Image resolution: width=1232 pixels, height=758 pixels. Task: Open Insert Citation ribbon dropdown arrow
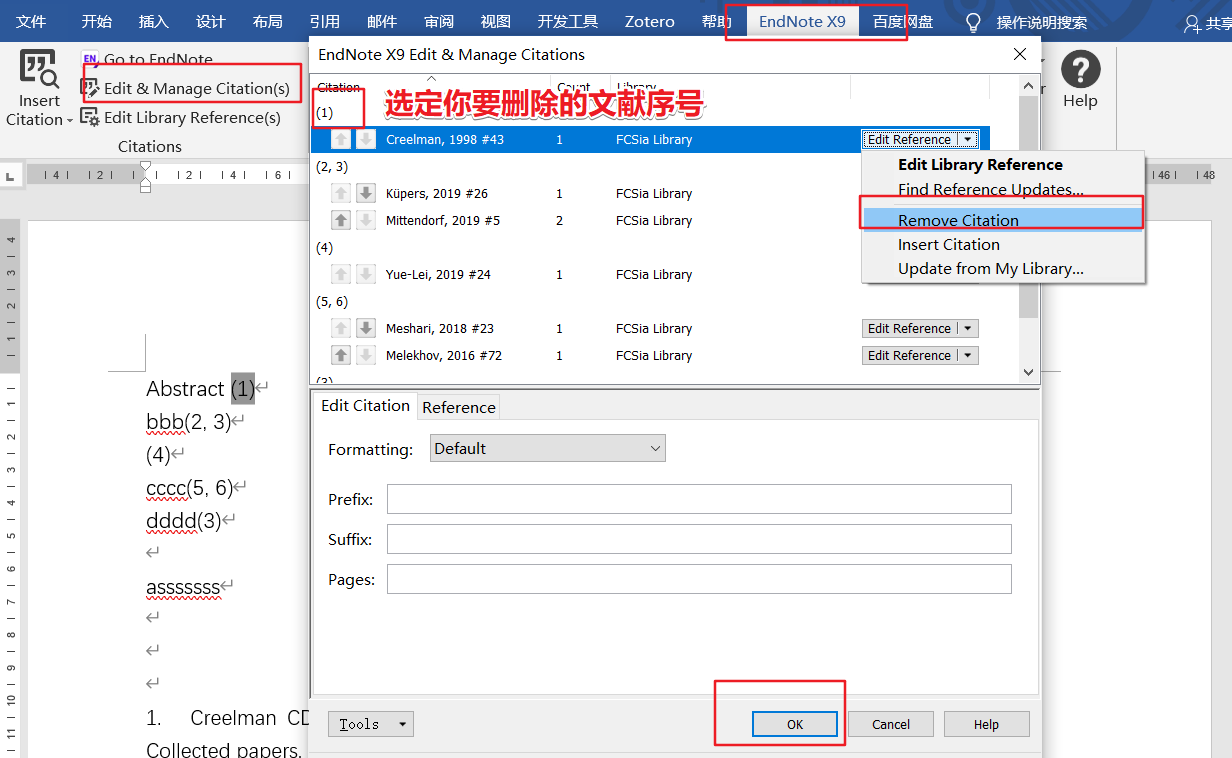tap(70, 120)
